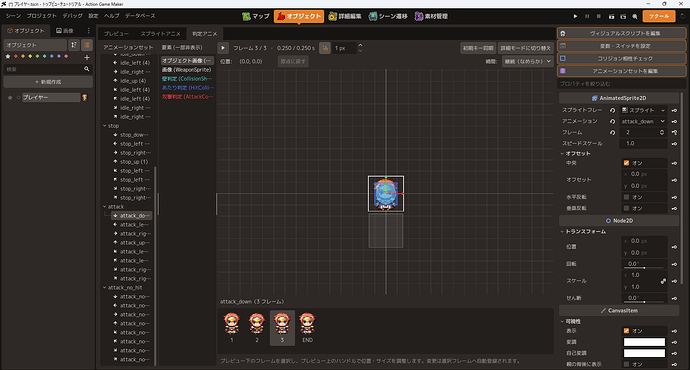The width and height of the screenshot is (690, 370).
Task: Open the シーン menu
Action: coord(13,16)
